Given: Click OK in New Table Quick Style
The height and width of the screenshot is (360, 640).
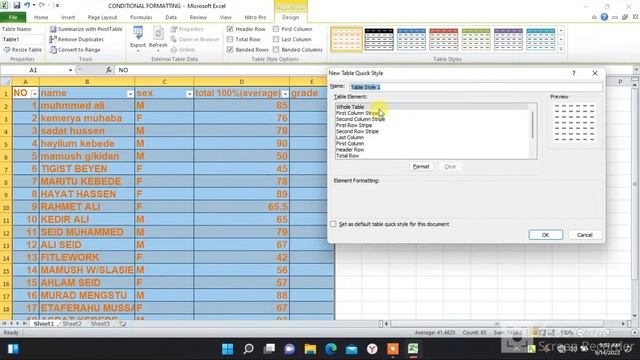Looking at the screenshot, I should click(x=546, y=235).
